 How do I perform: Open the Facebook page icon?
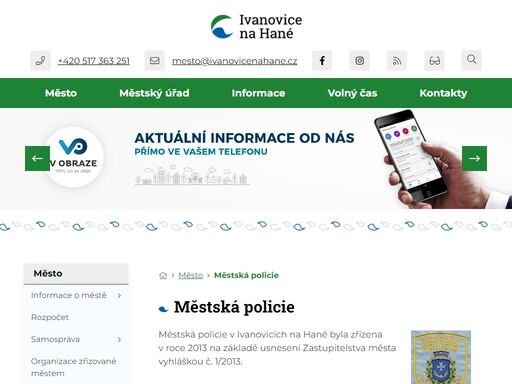[x=322, y=61]
